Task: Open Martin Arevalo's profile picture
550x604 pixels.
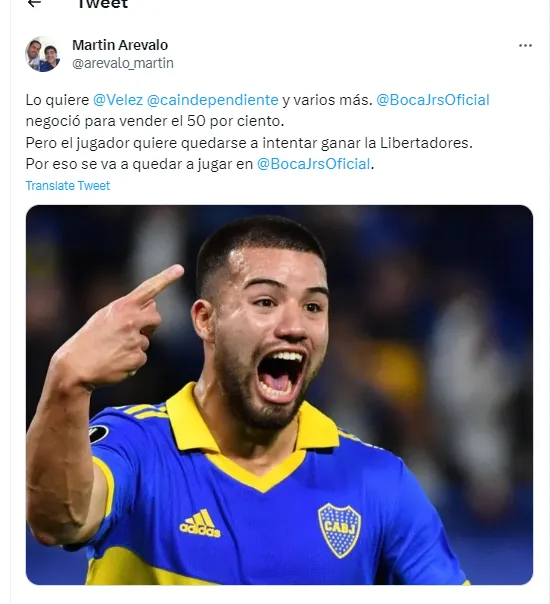Action: tap(43, 54)
